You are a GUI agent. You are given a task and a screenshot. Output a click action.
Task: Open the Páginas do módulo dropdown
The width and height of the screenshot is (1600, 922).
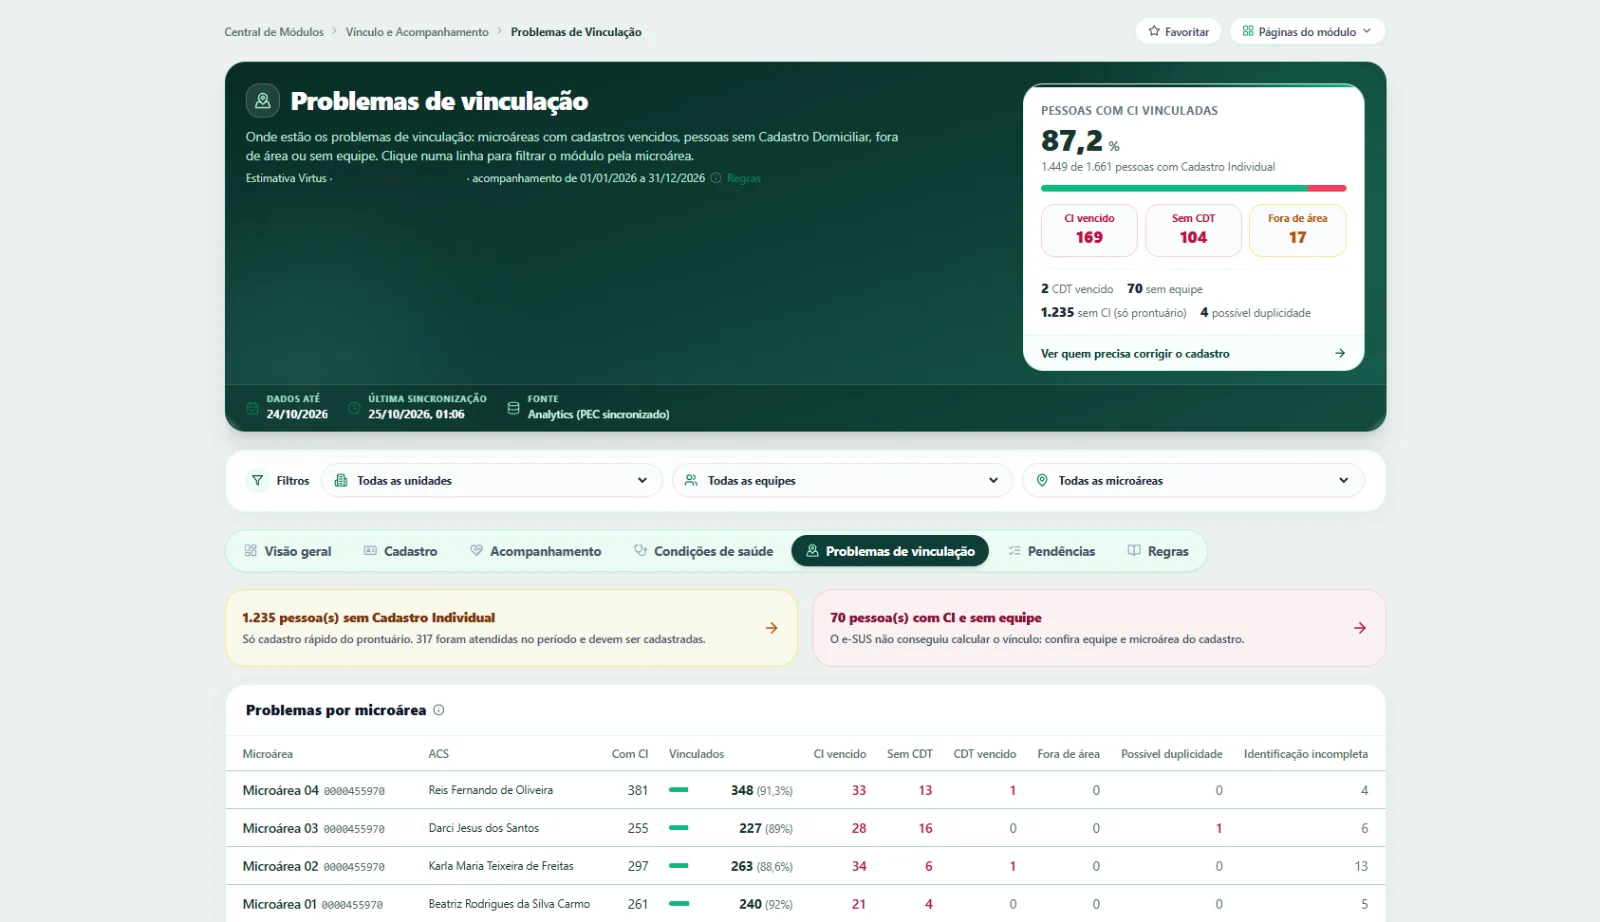point(1307,31)
